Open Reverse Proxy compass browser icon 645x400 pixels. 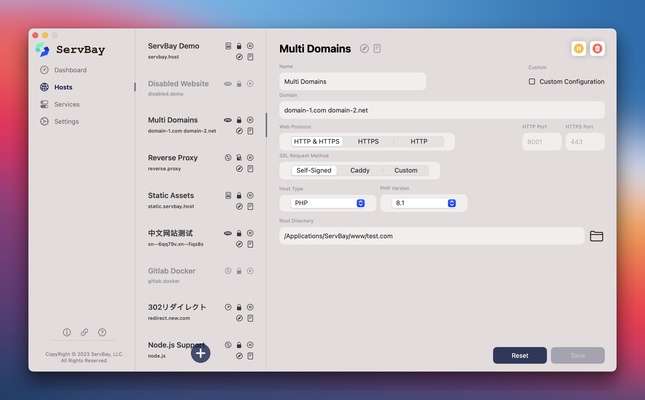click(x=239, y=169)
